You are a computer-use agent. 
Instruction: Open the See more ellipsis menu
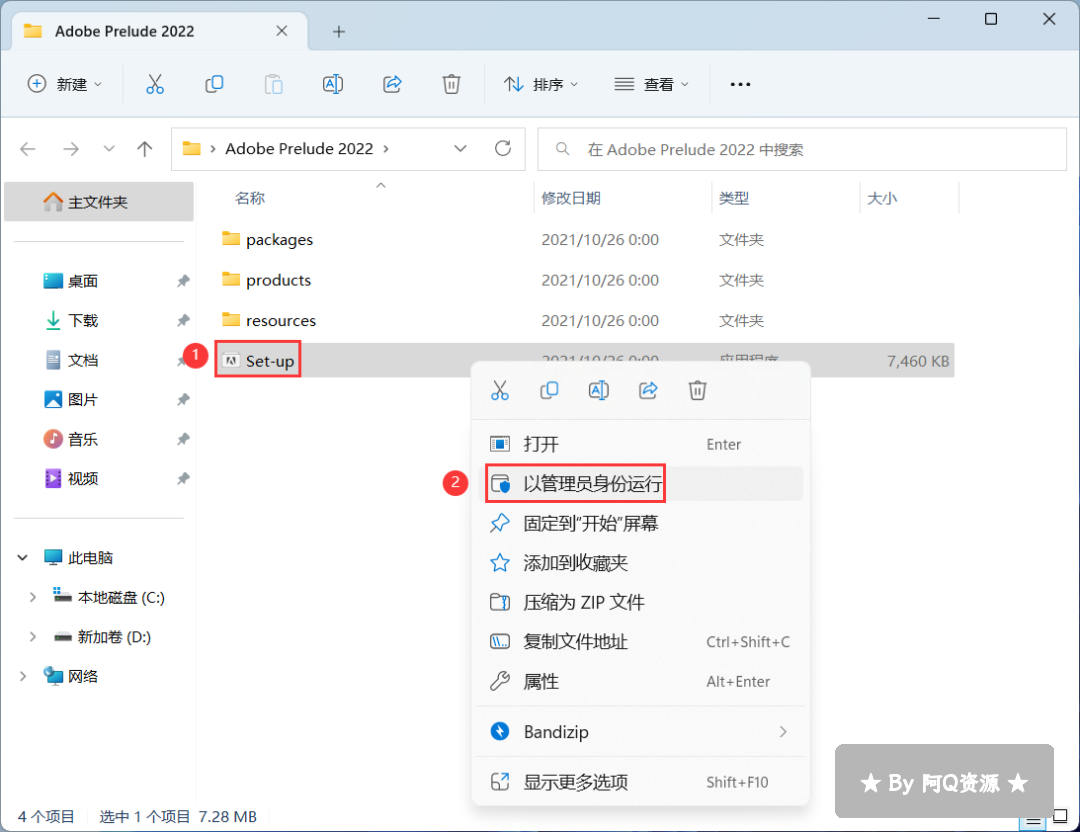[x=740, y=84]
